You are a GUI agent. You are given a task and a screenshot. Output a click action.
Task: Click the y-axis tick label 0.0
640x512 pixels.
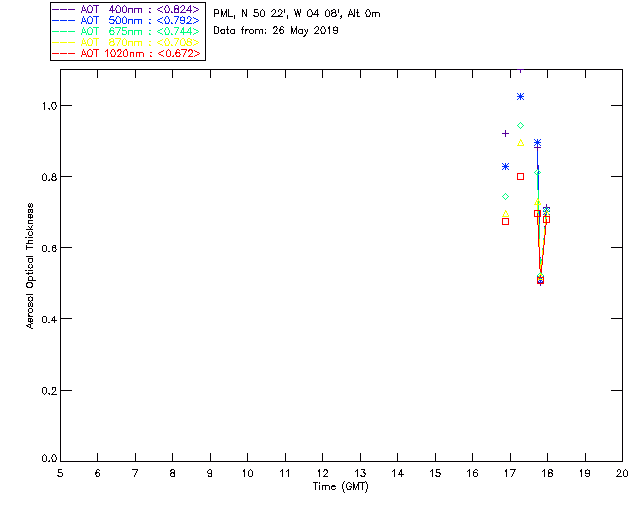pyautogui.click(x=49, y=458)
